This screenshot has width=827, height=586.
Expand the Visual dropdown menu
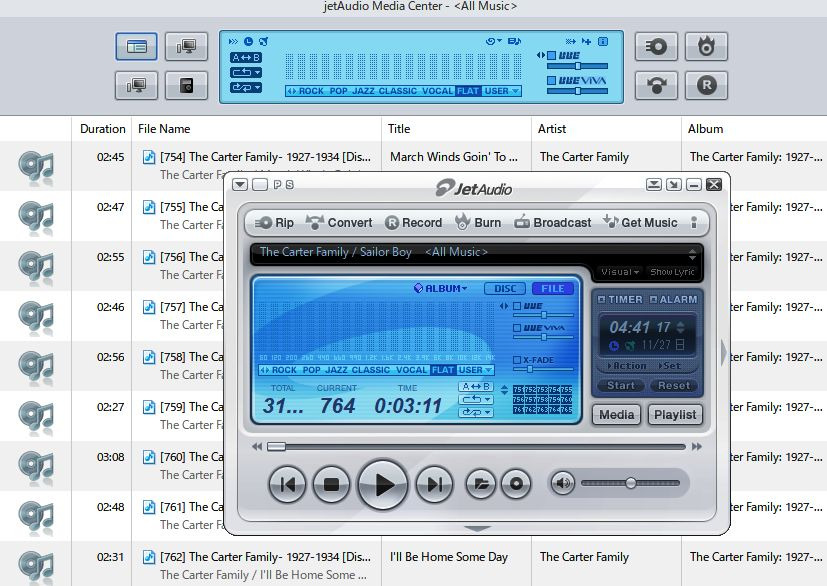point(620,272)
